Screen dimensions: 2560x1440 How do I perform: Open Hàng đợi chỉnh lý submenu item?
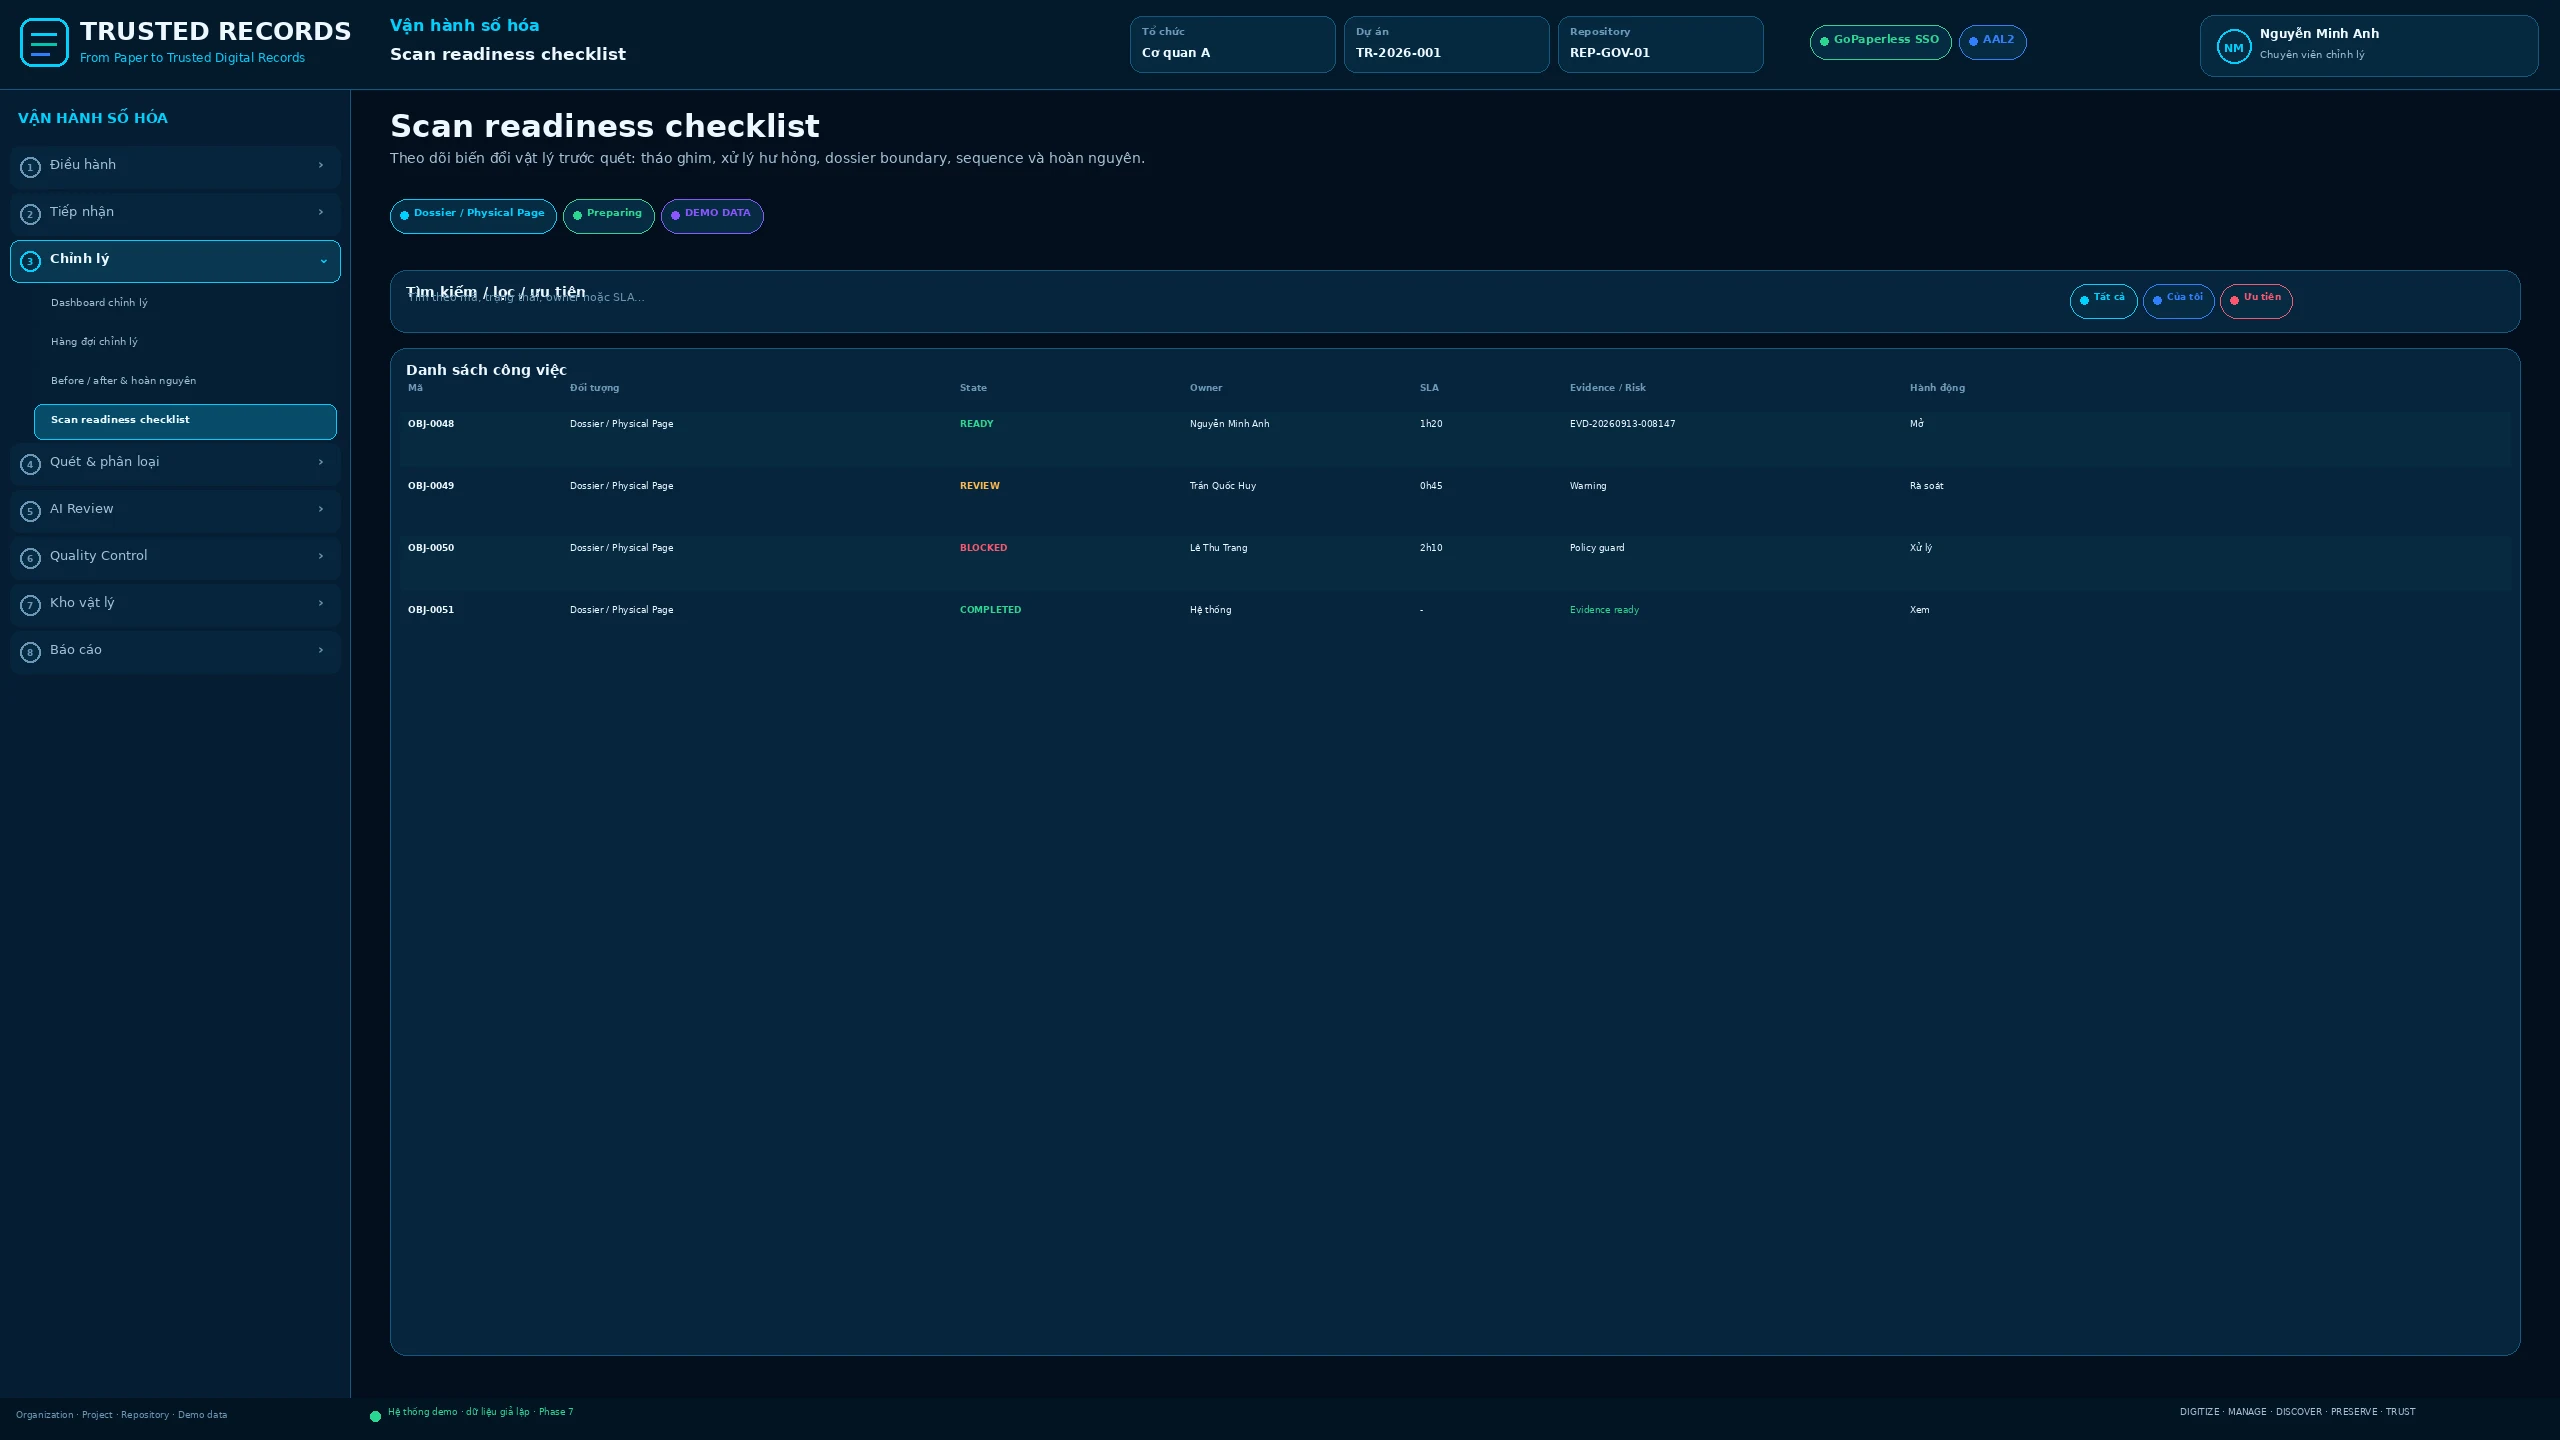click(185, 342)
